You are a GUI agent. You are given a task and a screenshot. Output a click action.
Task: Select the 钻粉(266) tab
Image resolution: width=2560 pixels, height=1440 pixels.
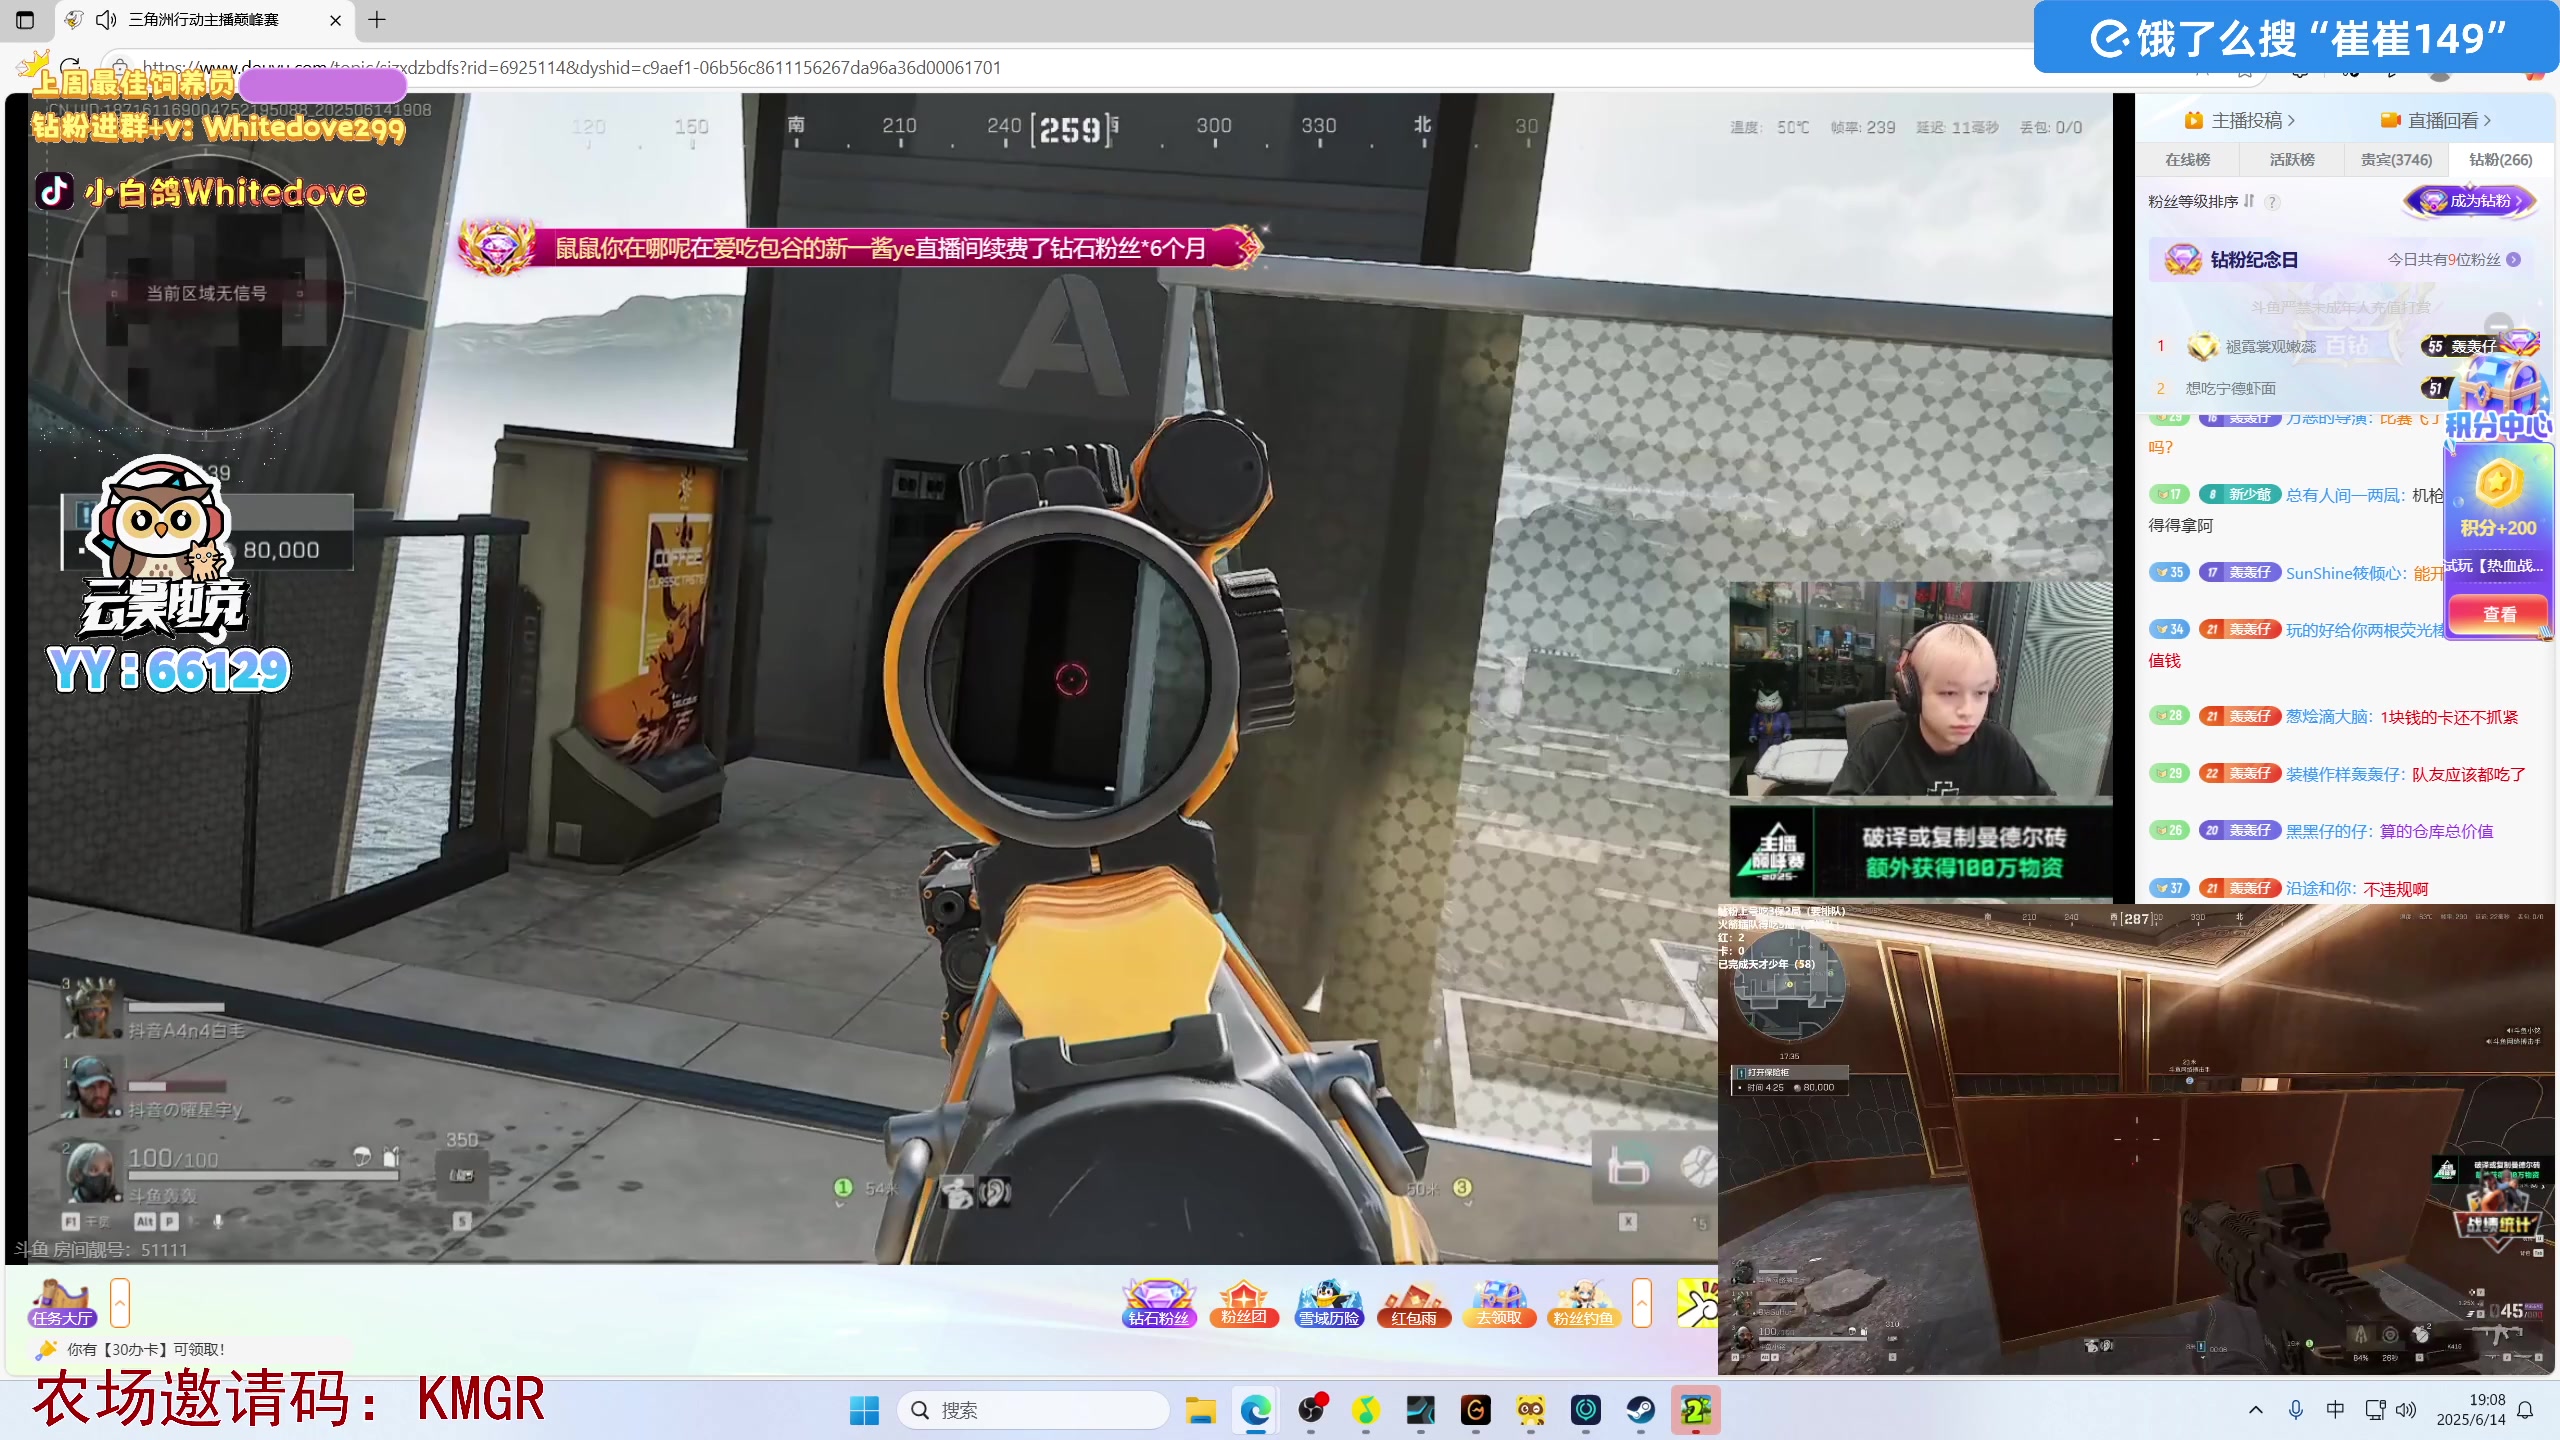pyautogui.click(x=2500, y=159)
